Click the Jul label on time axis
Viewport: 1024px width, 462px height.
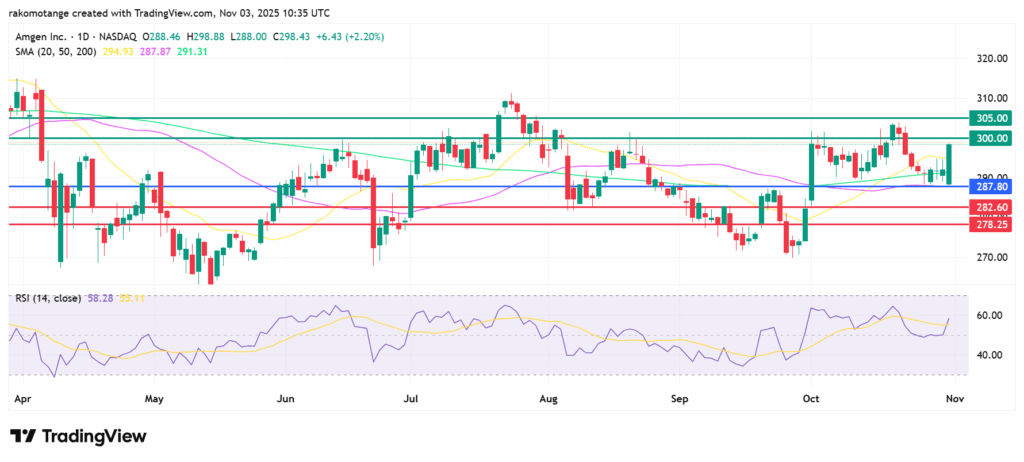click(x=410, y=398)
